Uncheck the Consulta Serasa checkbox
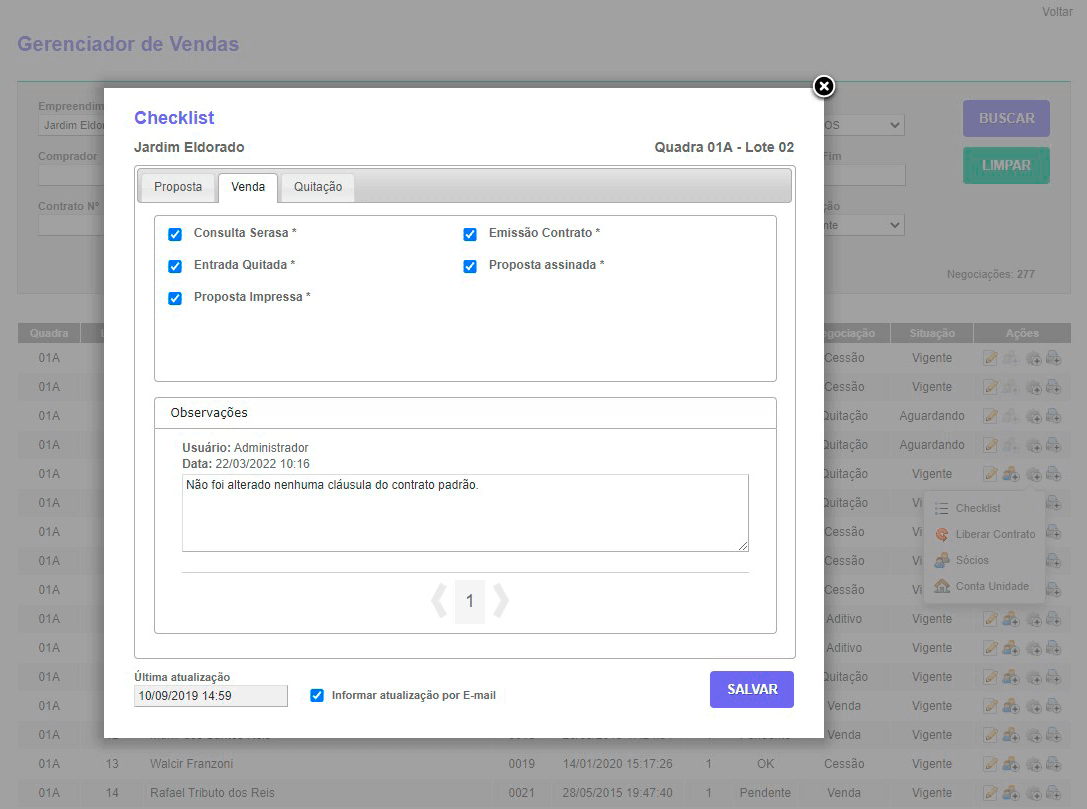 coord(175,234)
